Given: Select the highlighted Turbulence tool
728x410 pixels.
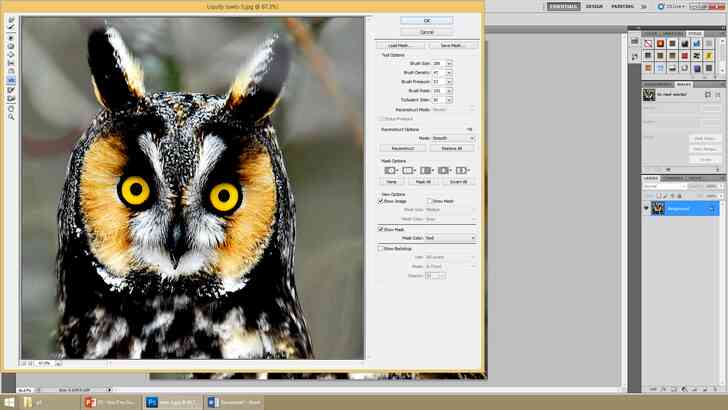Looking at the screenshot, I should [x=11, y=81].
